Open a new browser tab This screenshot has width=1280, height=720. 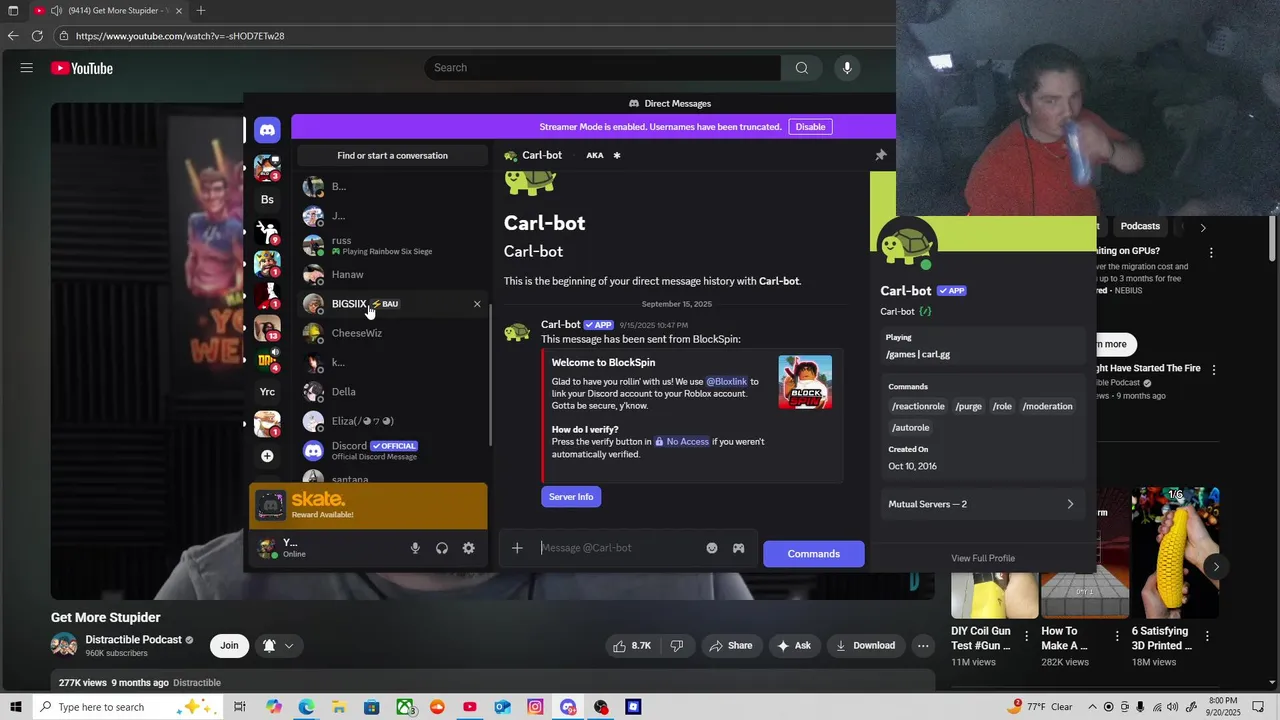coord(201,11)
